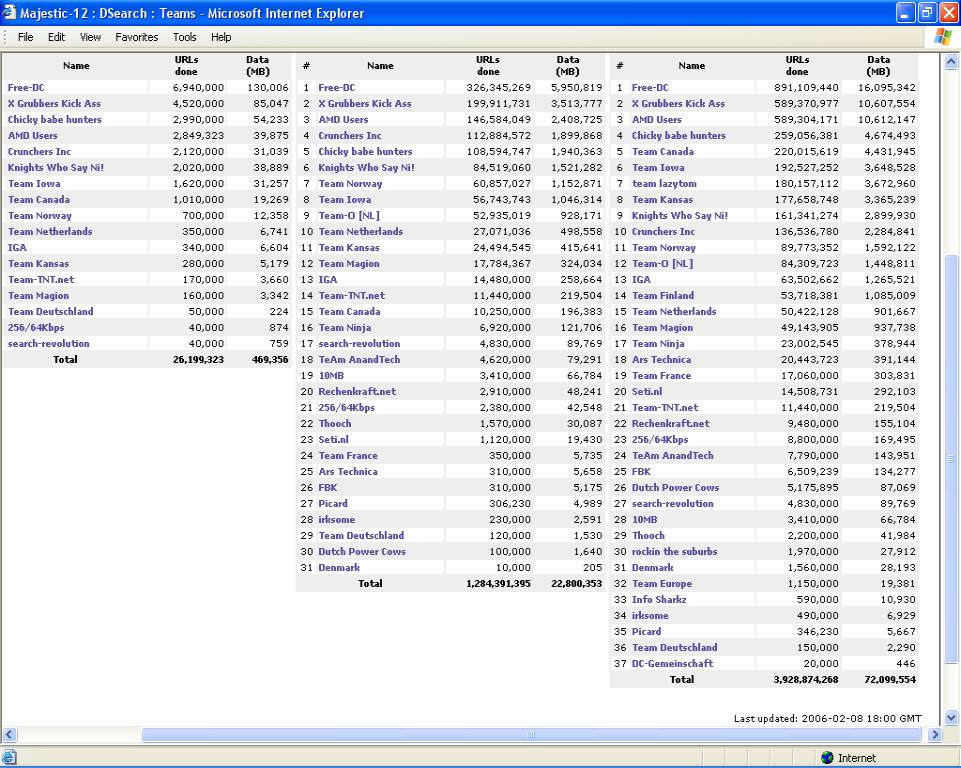
Task: Click the page icon in the status bar
Action: tap(9, 758)
